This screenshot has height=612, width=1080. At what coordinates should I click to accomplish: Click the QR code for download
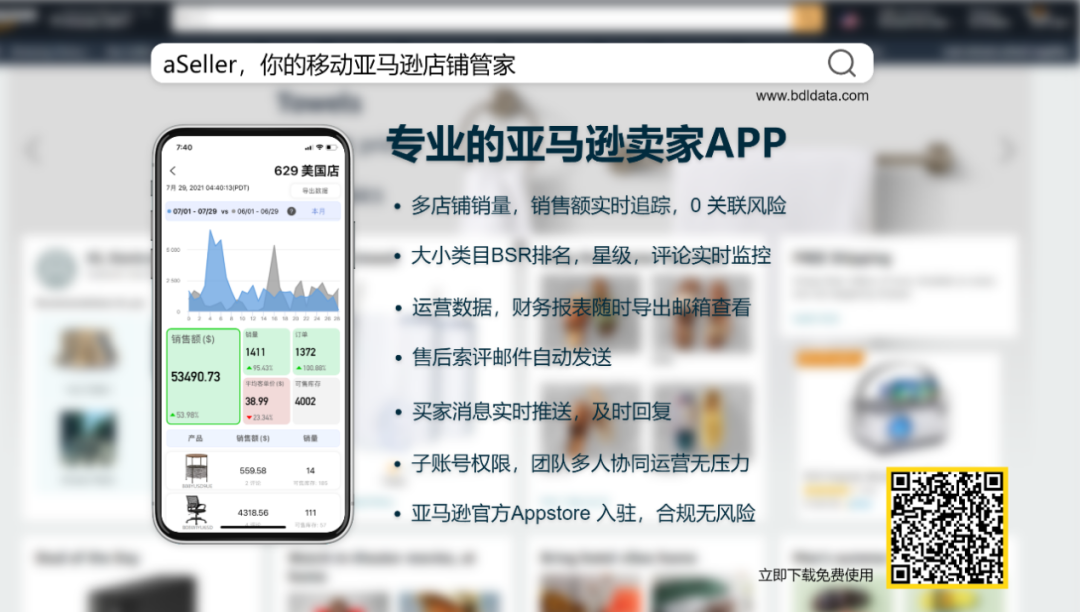(946, 527)
